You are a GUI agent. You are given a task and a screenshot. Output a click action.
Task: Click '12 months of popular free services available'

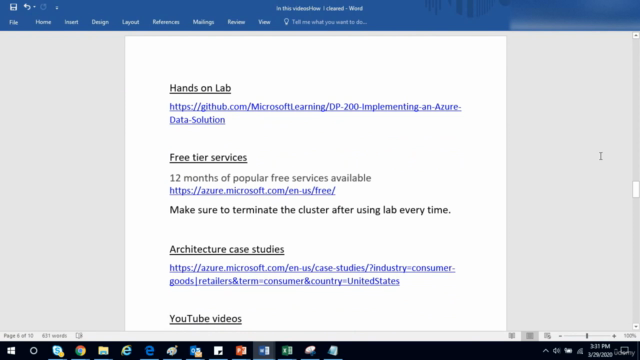pos(270,178)
